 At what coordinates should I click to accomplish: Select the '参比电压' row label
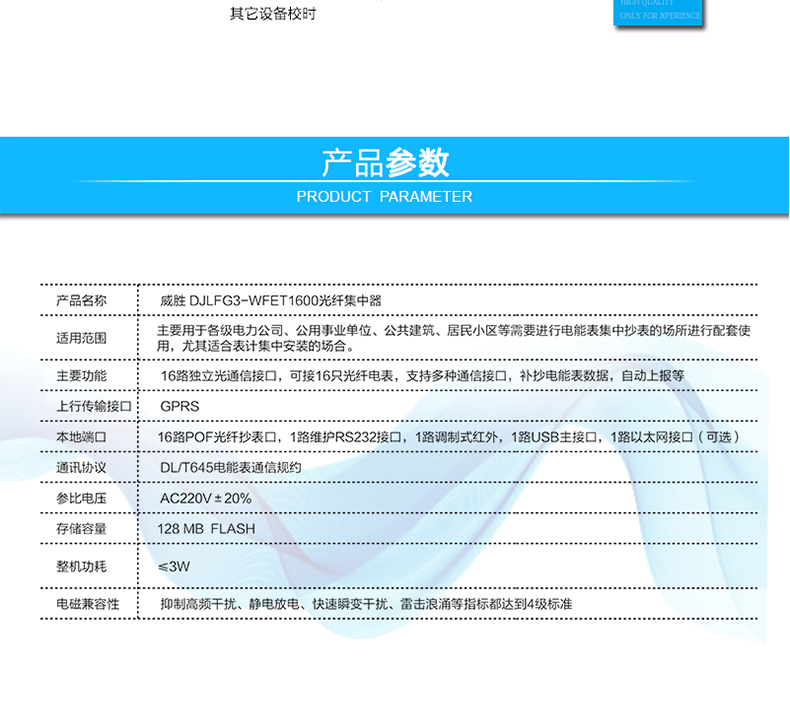point(81,498)
